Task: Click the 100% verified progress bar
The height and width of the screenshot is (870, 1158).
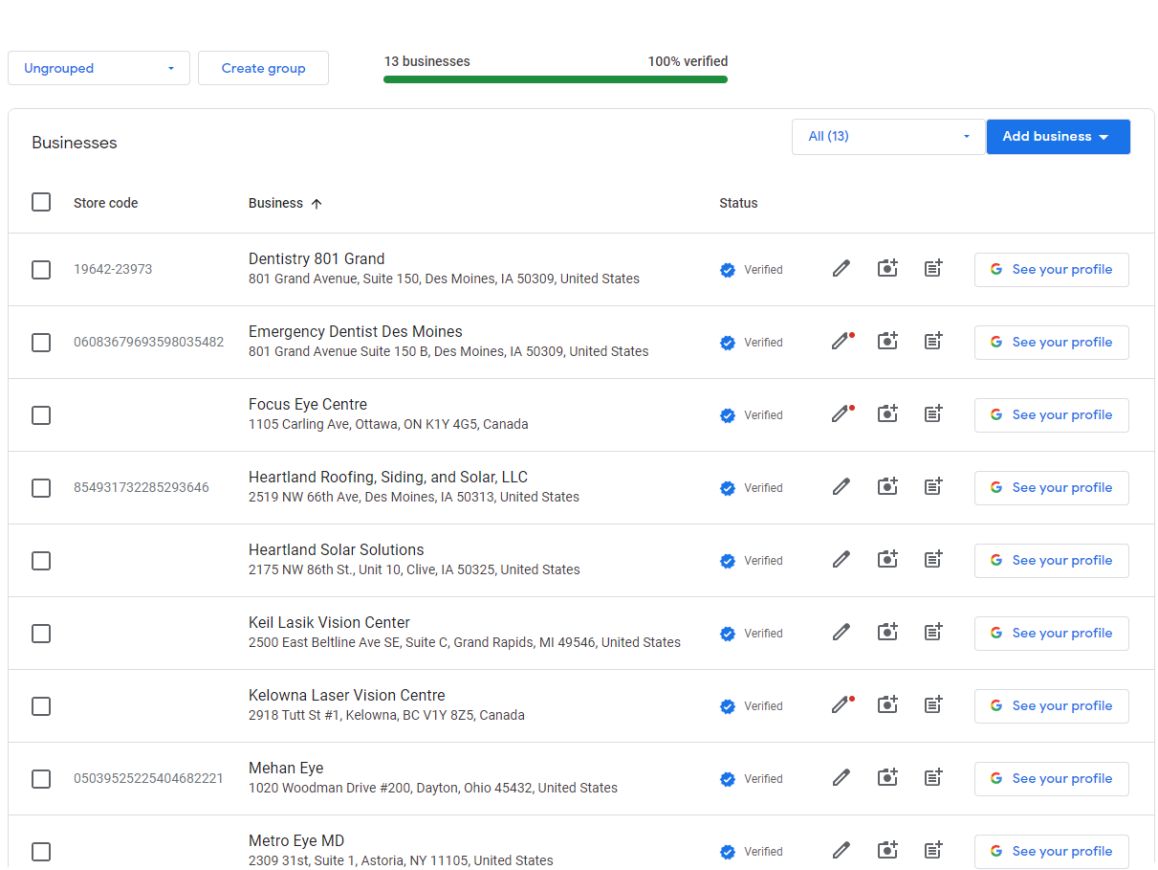Action: [555, 80]
